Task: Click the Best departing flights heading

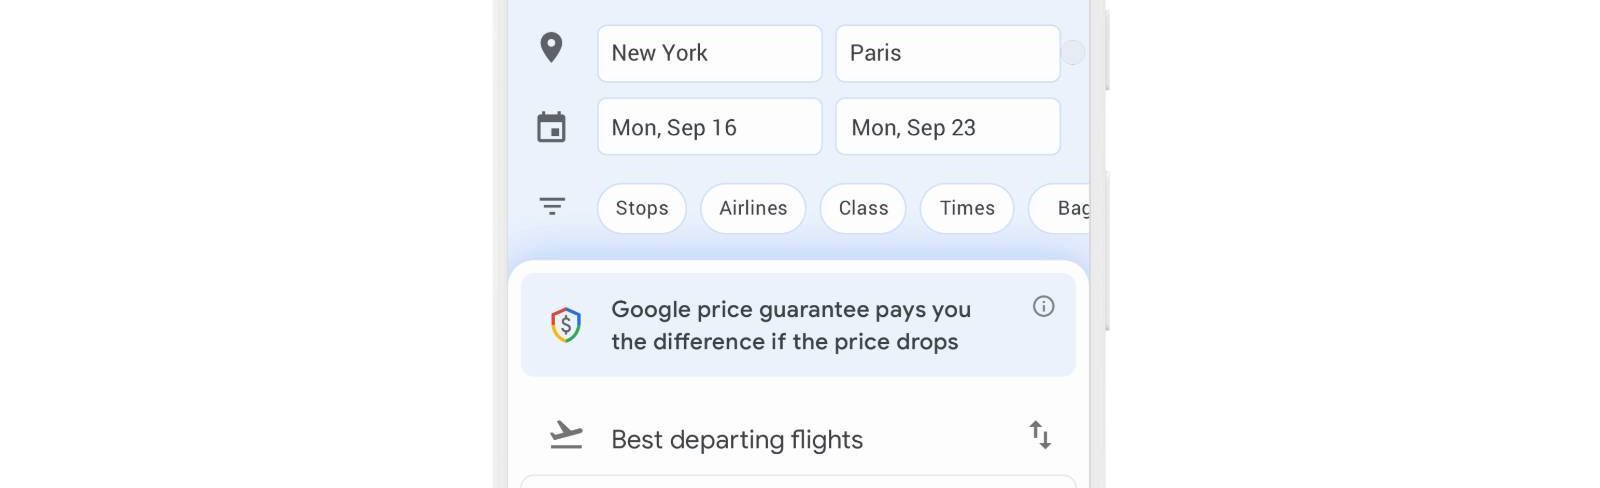Action: tap(737, 439)
